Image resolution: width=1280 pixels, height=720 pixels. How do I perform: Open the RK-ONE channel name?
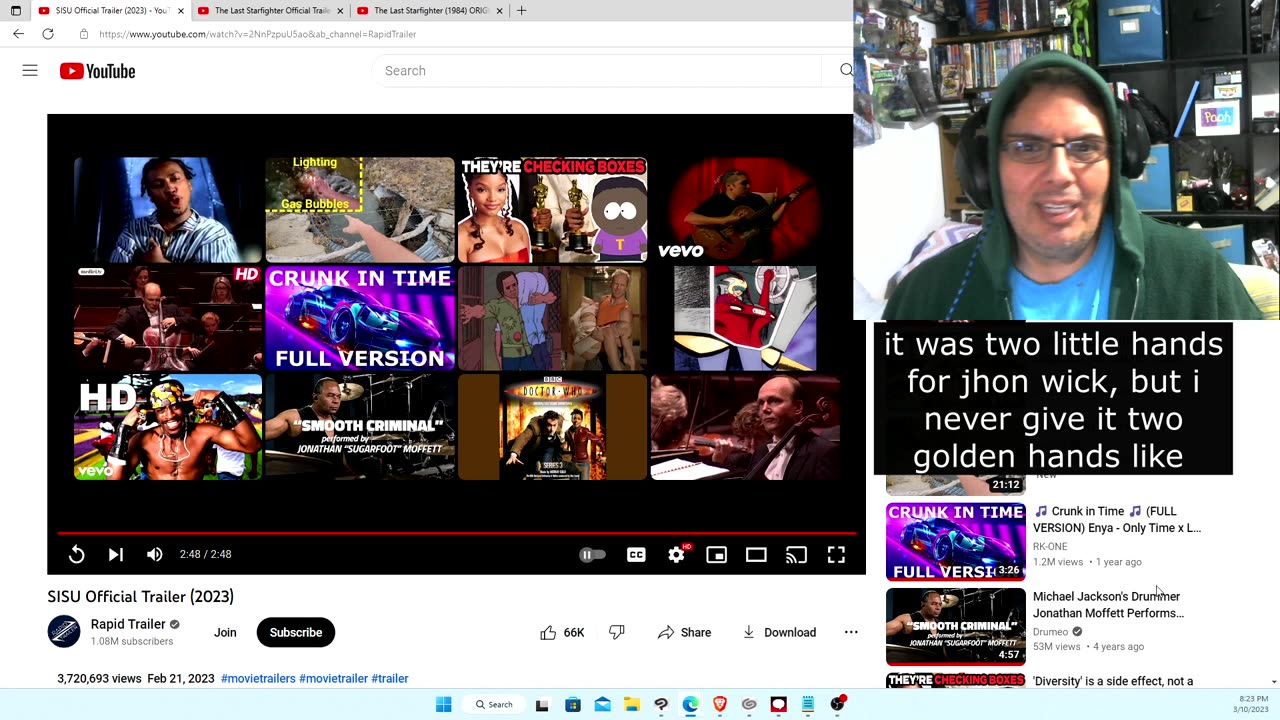click(1050, 547)
